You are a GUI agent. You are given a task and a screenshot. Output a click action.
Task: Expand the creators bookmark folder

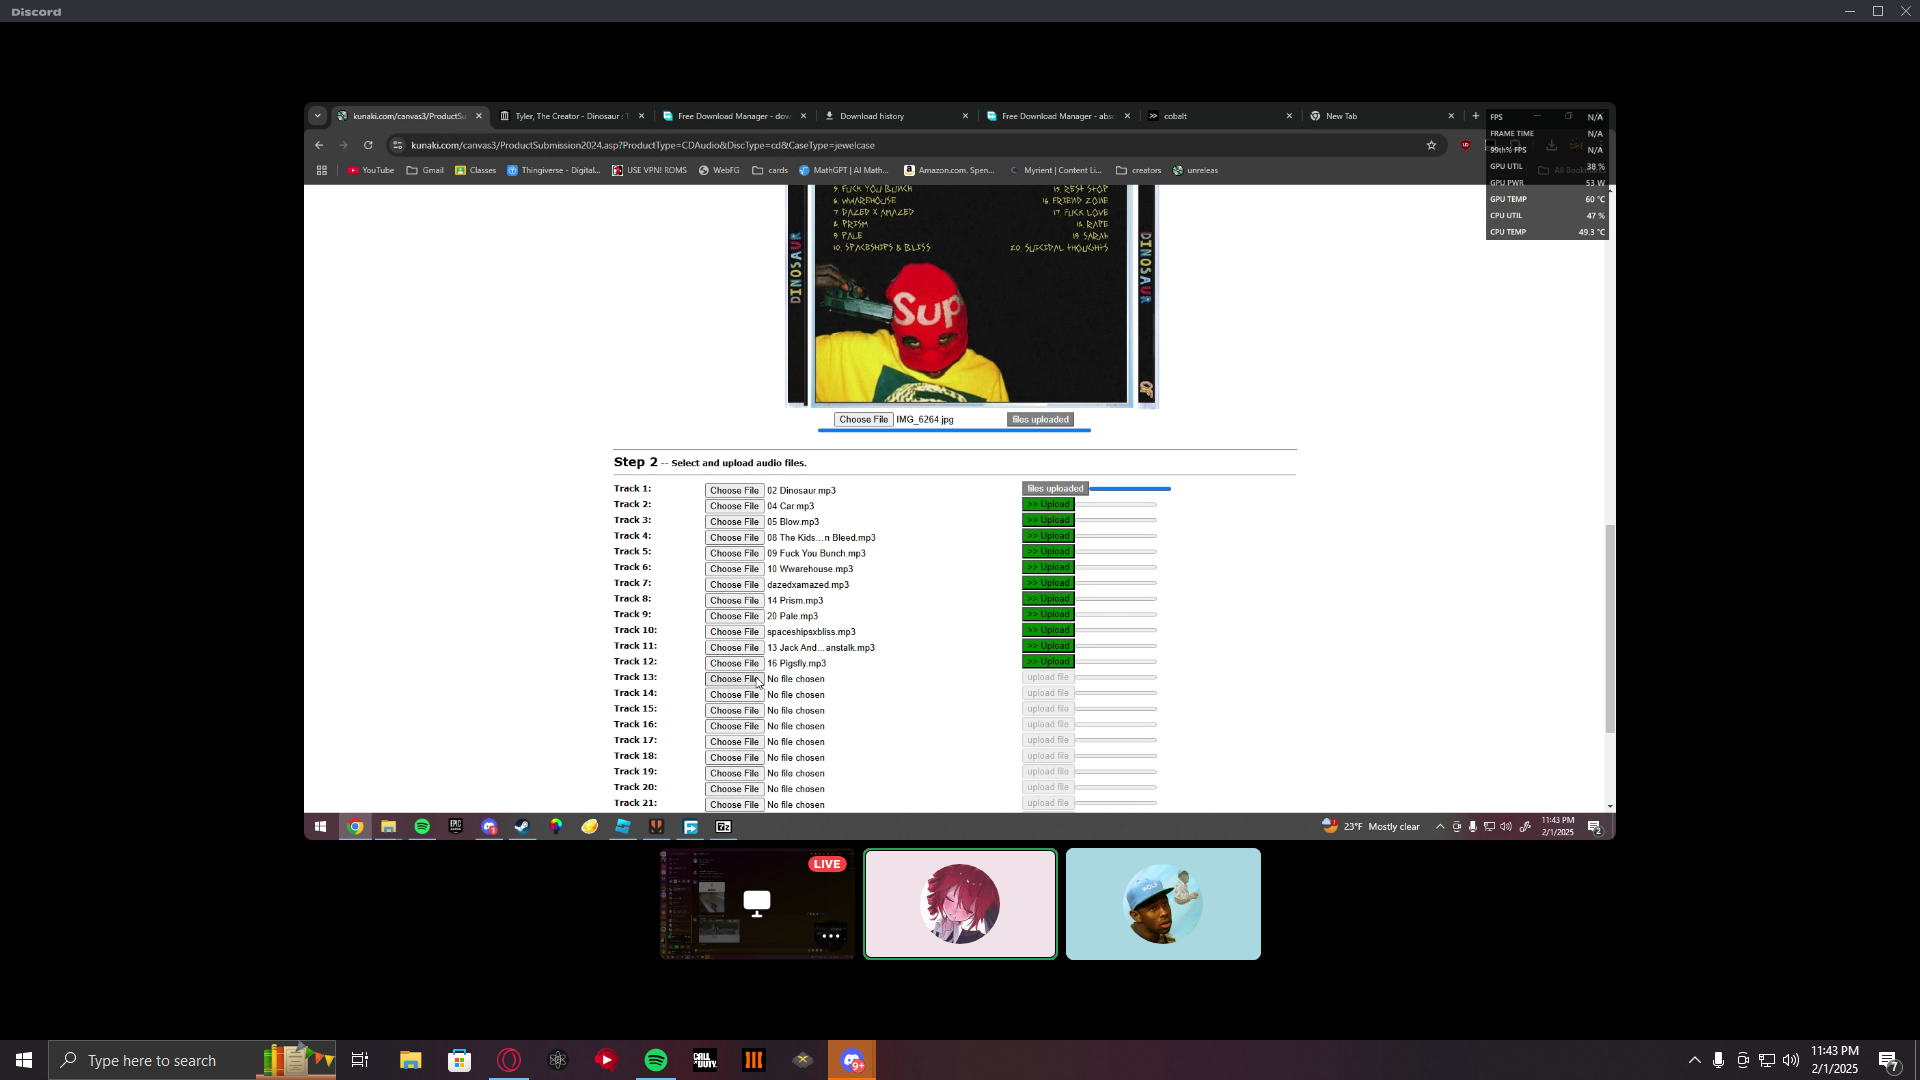coord(1138,170)
